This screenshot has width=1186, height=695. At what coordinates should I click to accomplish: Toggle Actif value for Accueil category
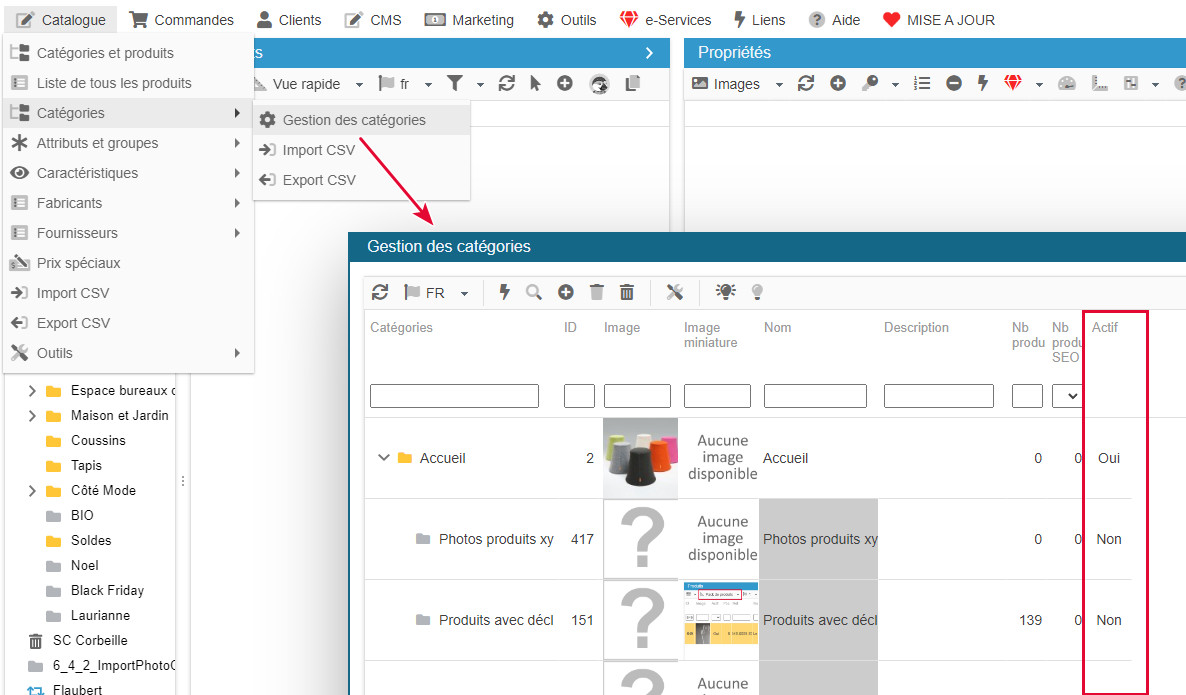(x=1108, y=458)
